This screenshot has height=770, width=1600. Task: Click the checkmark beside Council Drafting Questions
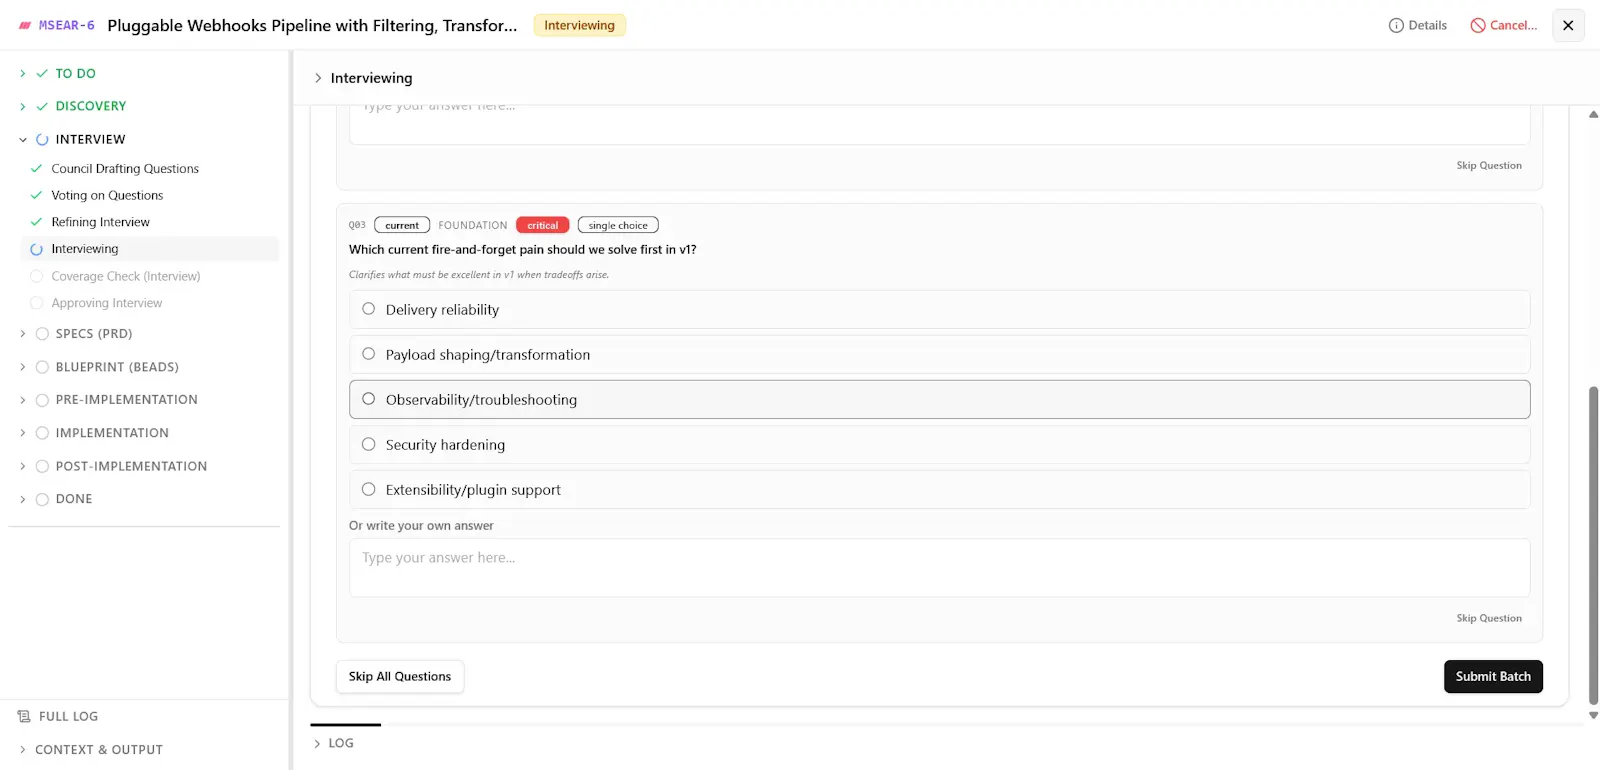37,169
